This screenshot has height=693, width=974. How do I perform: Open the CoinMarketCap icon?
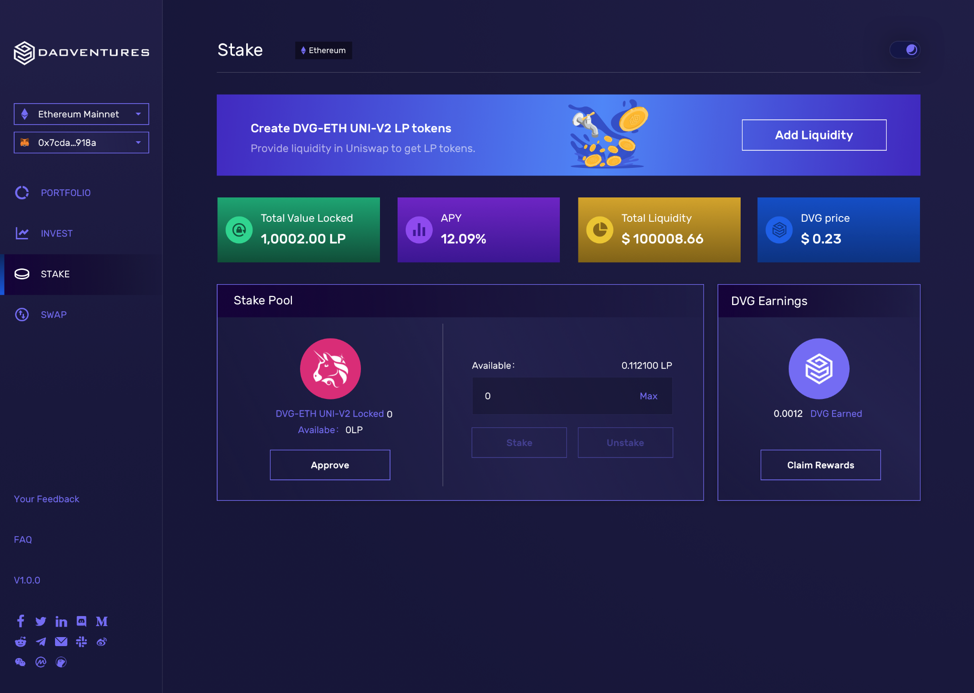pyautogui.click(x=41, y=662)
